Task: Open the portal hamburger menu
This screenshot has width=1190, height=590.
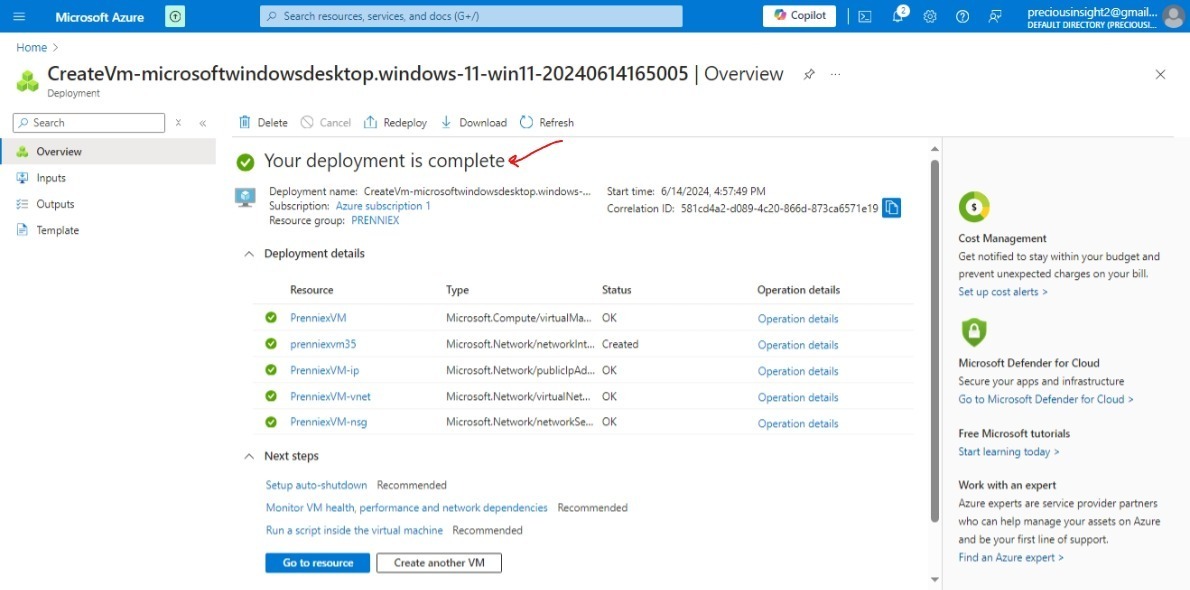Action: click(19, 16)
